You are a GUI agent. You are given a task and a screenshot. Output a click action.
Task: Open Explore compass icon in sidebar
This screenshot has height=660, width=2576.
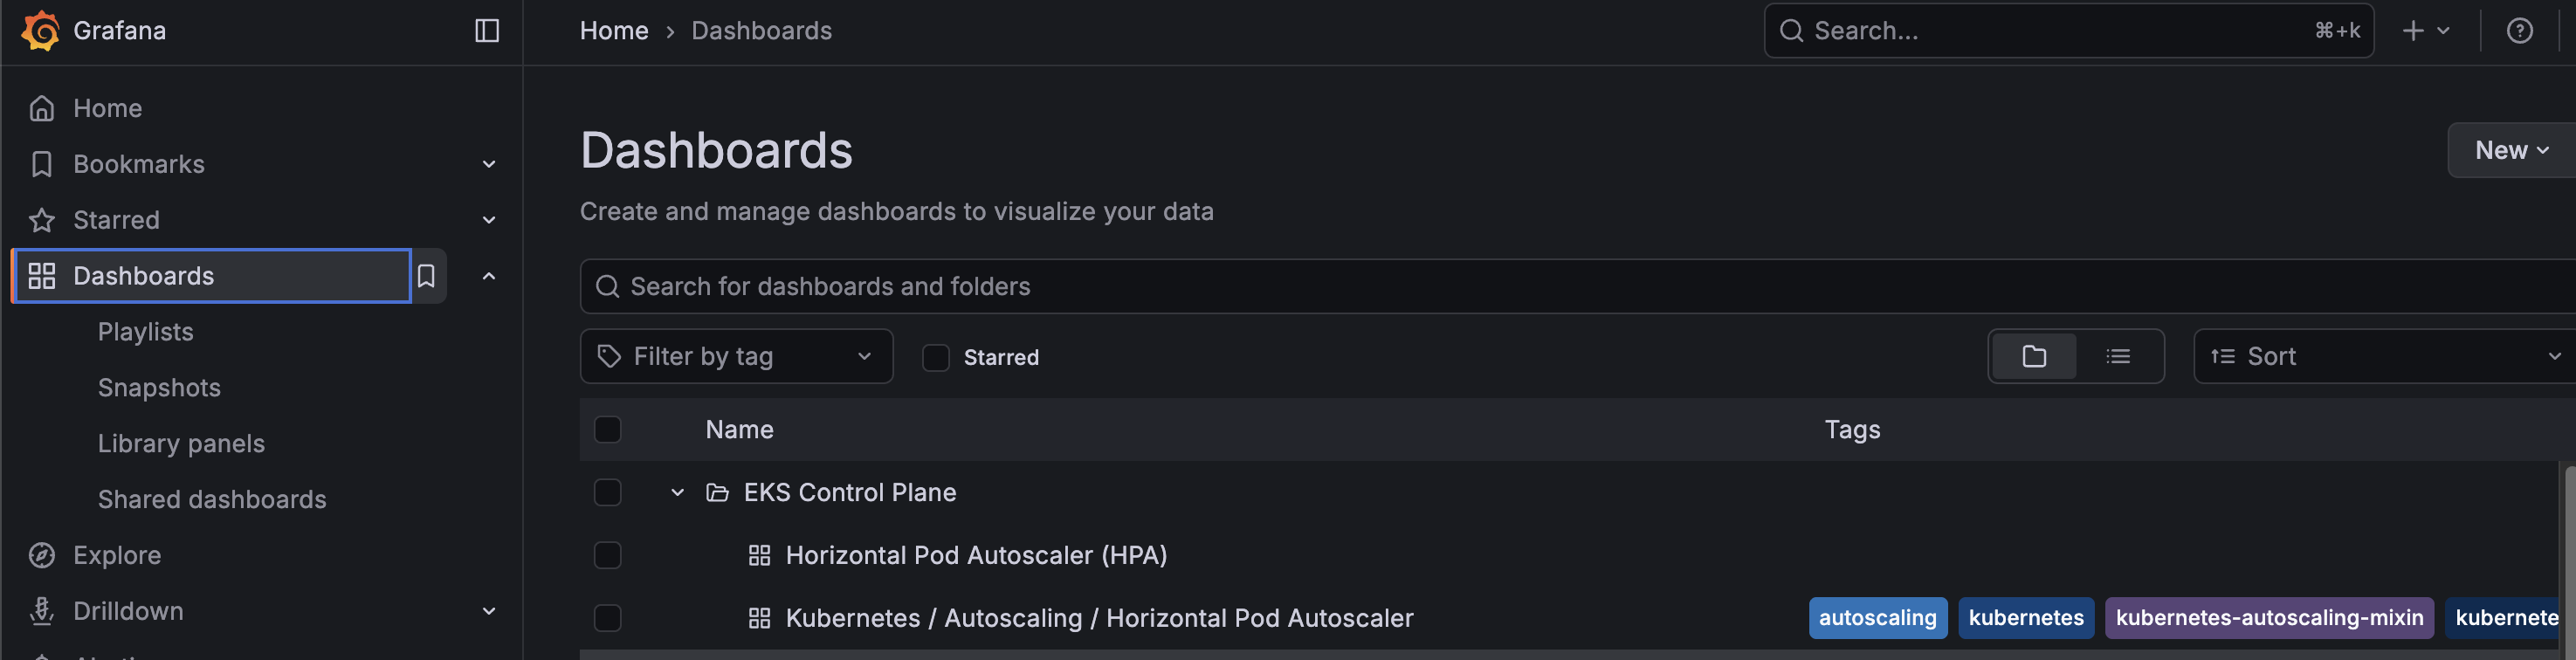(42, 555)
